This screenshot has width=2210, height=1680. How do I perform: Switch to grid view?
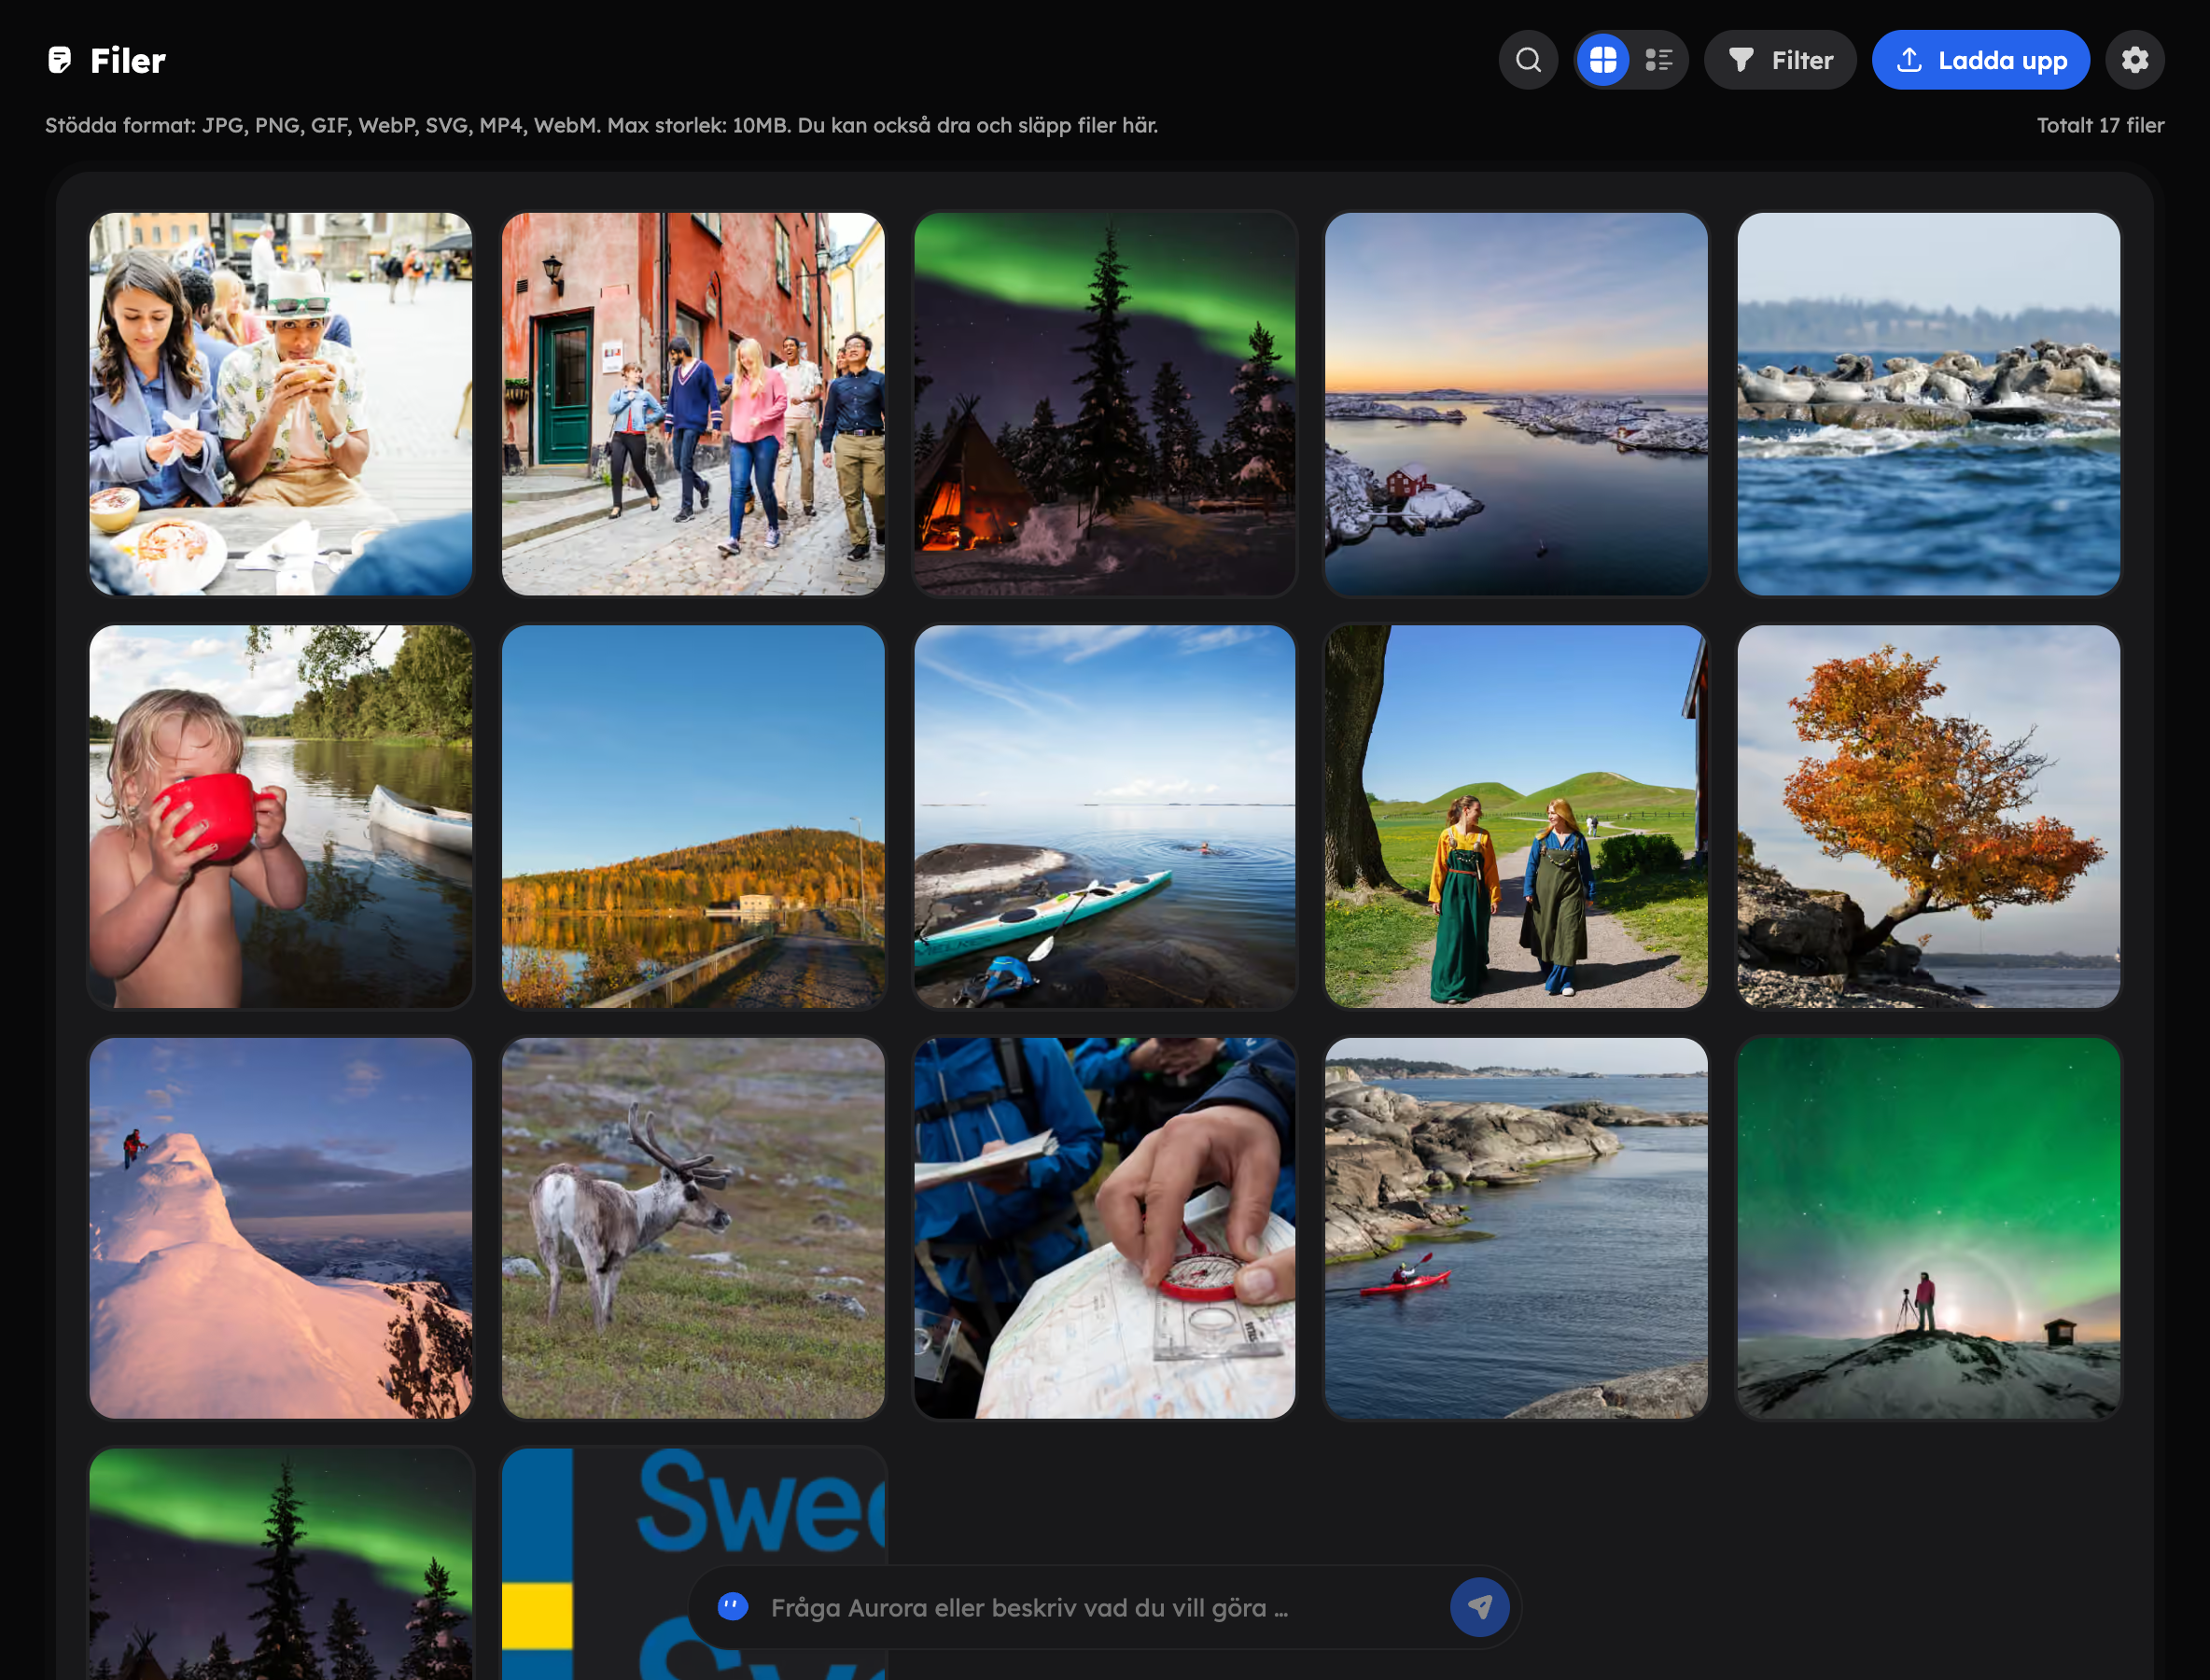1603,60
